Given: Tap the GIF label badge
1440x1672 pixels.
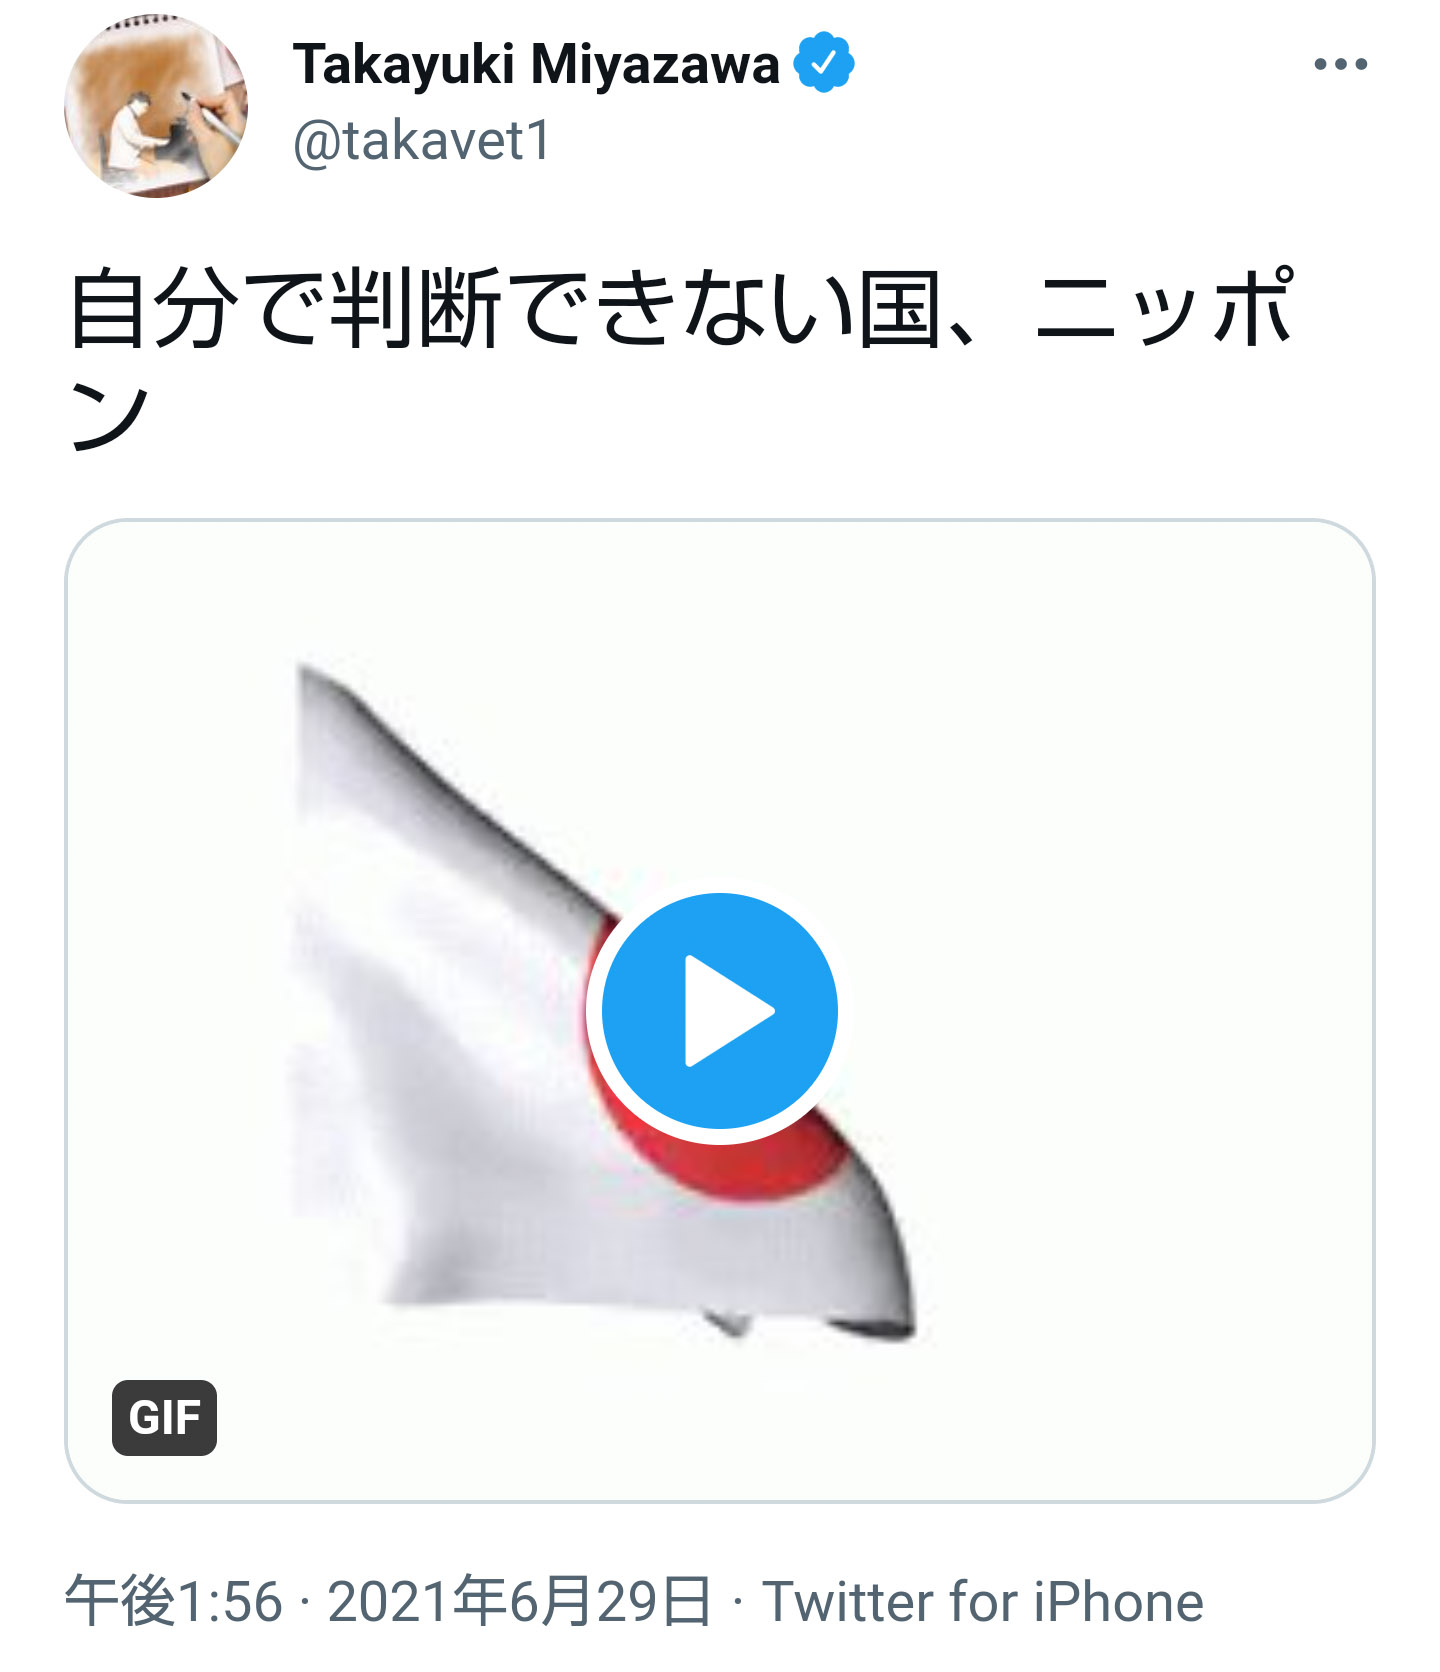Looking at the screenshot, I should [x=164, y=1417].
